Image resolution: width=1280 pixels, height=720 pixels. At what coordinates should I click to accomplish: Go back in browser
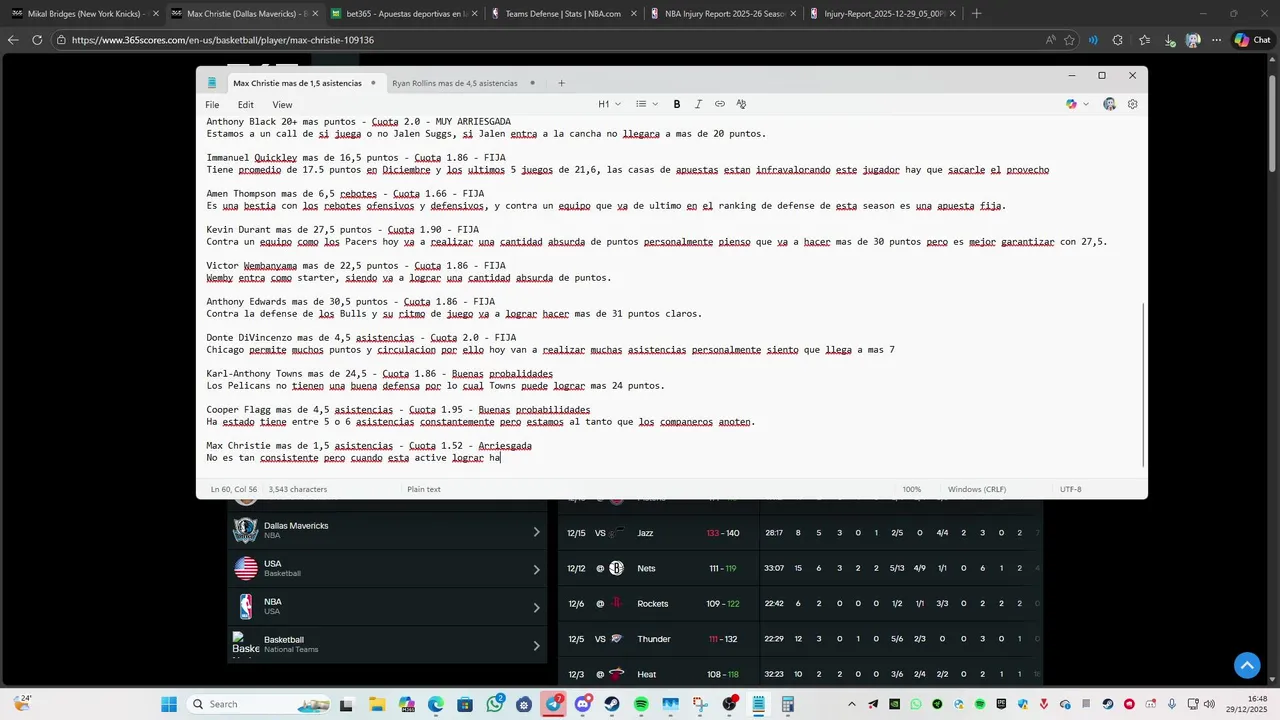[x=13, y=40]
